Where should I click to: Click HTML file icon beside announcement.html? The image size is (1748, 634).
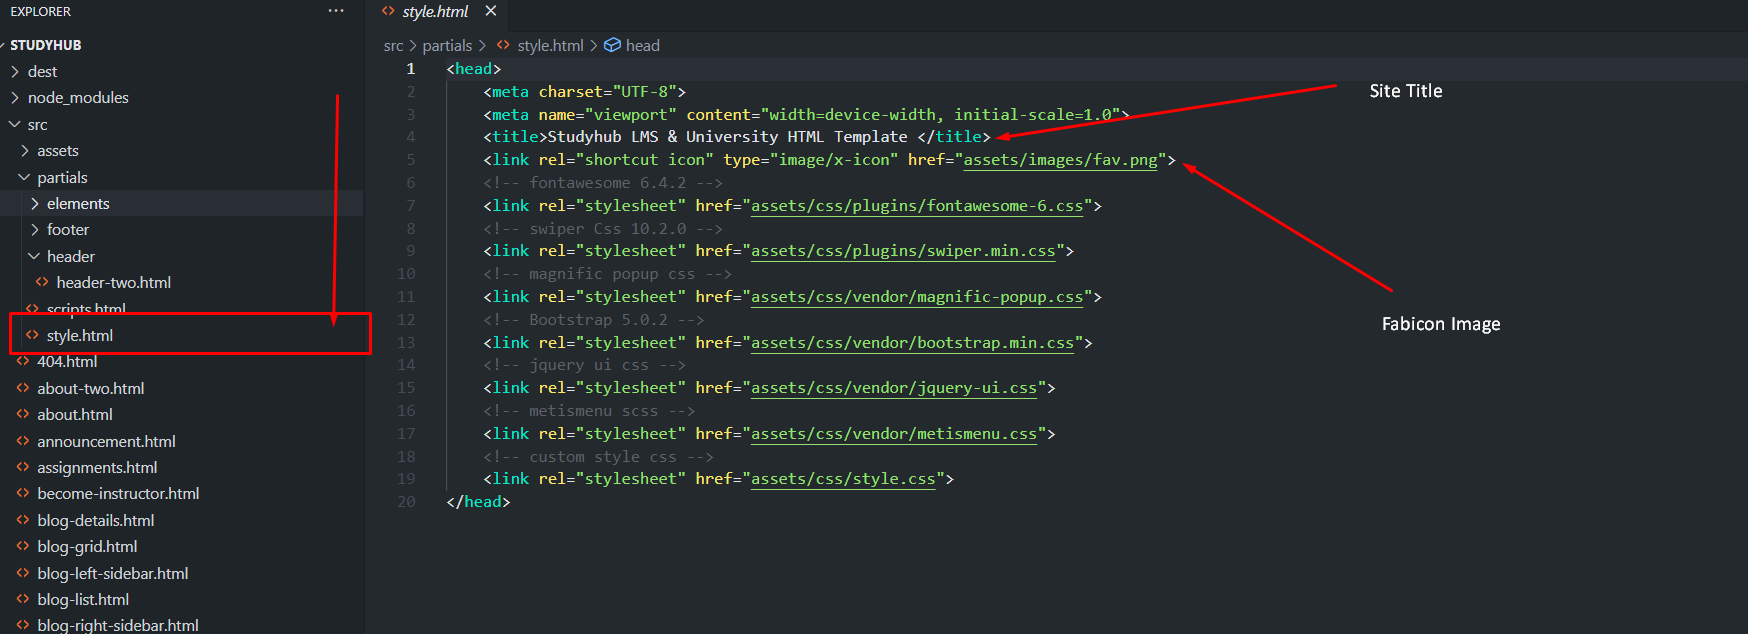23,441
